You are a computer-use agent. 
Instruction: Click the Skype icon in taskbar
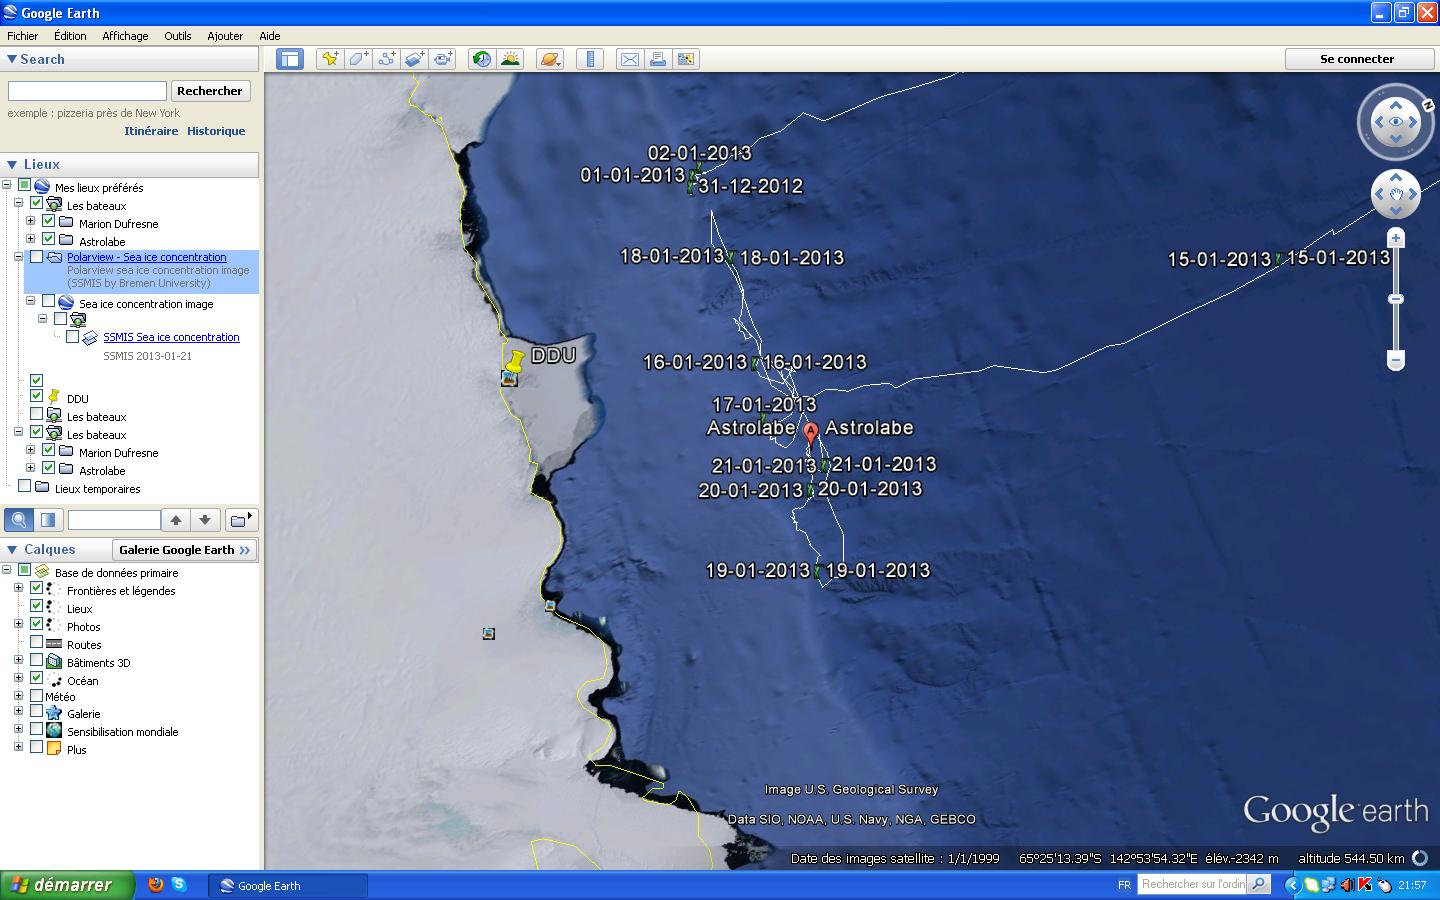[x=179, y=885]
